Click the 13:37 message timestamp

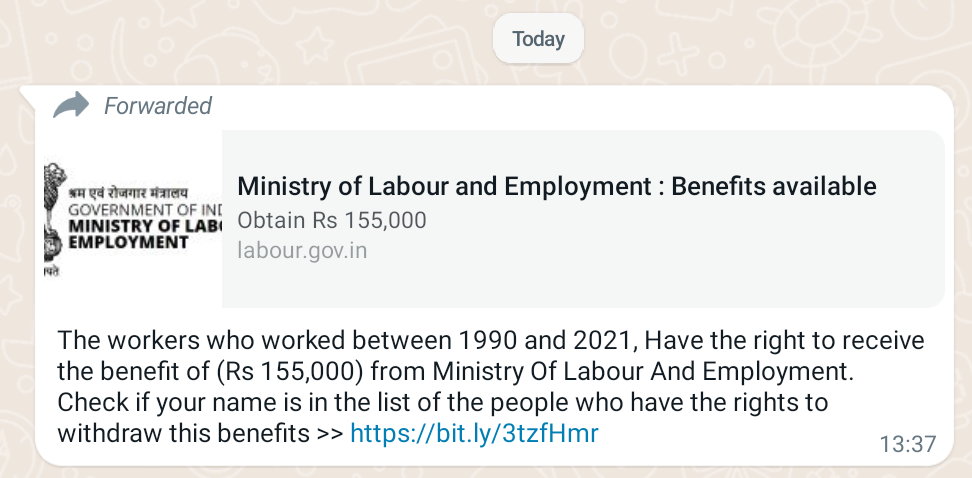click(x=908, y=444)
